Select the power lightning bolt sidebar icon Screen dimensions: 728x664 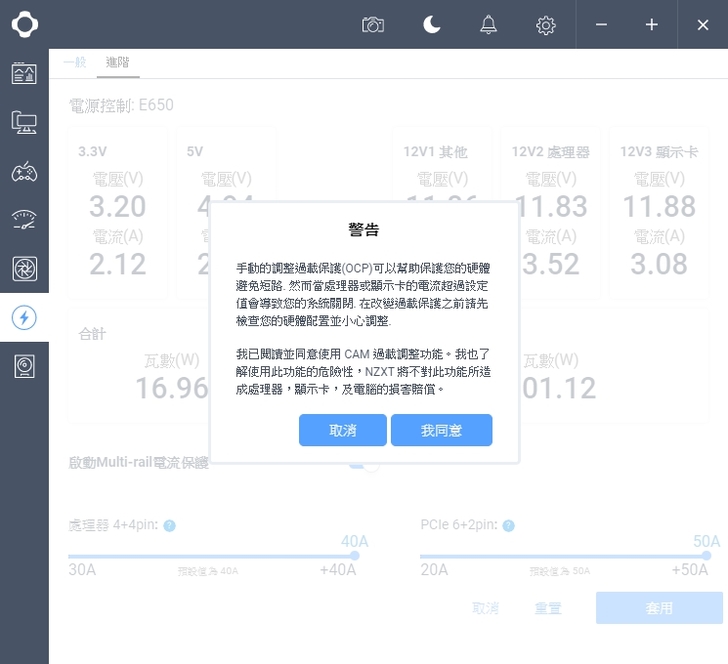(x=24, y=318)
